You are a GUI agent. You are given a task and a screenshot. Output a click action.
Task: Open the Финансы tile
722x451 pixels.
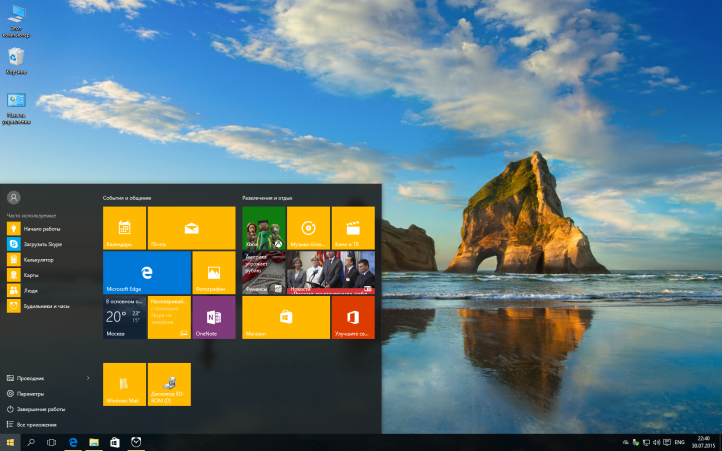point(264,273)
